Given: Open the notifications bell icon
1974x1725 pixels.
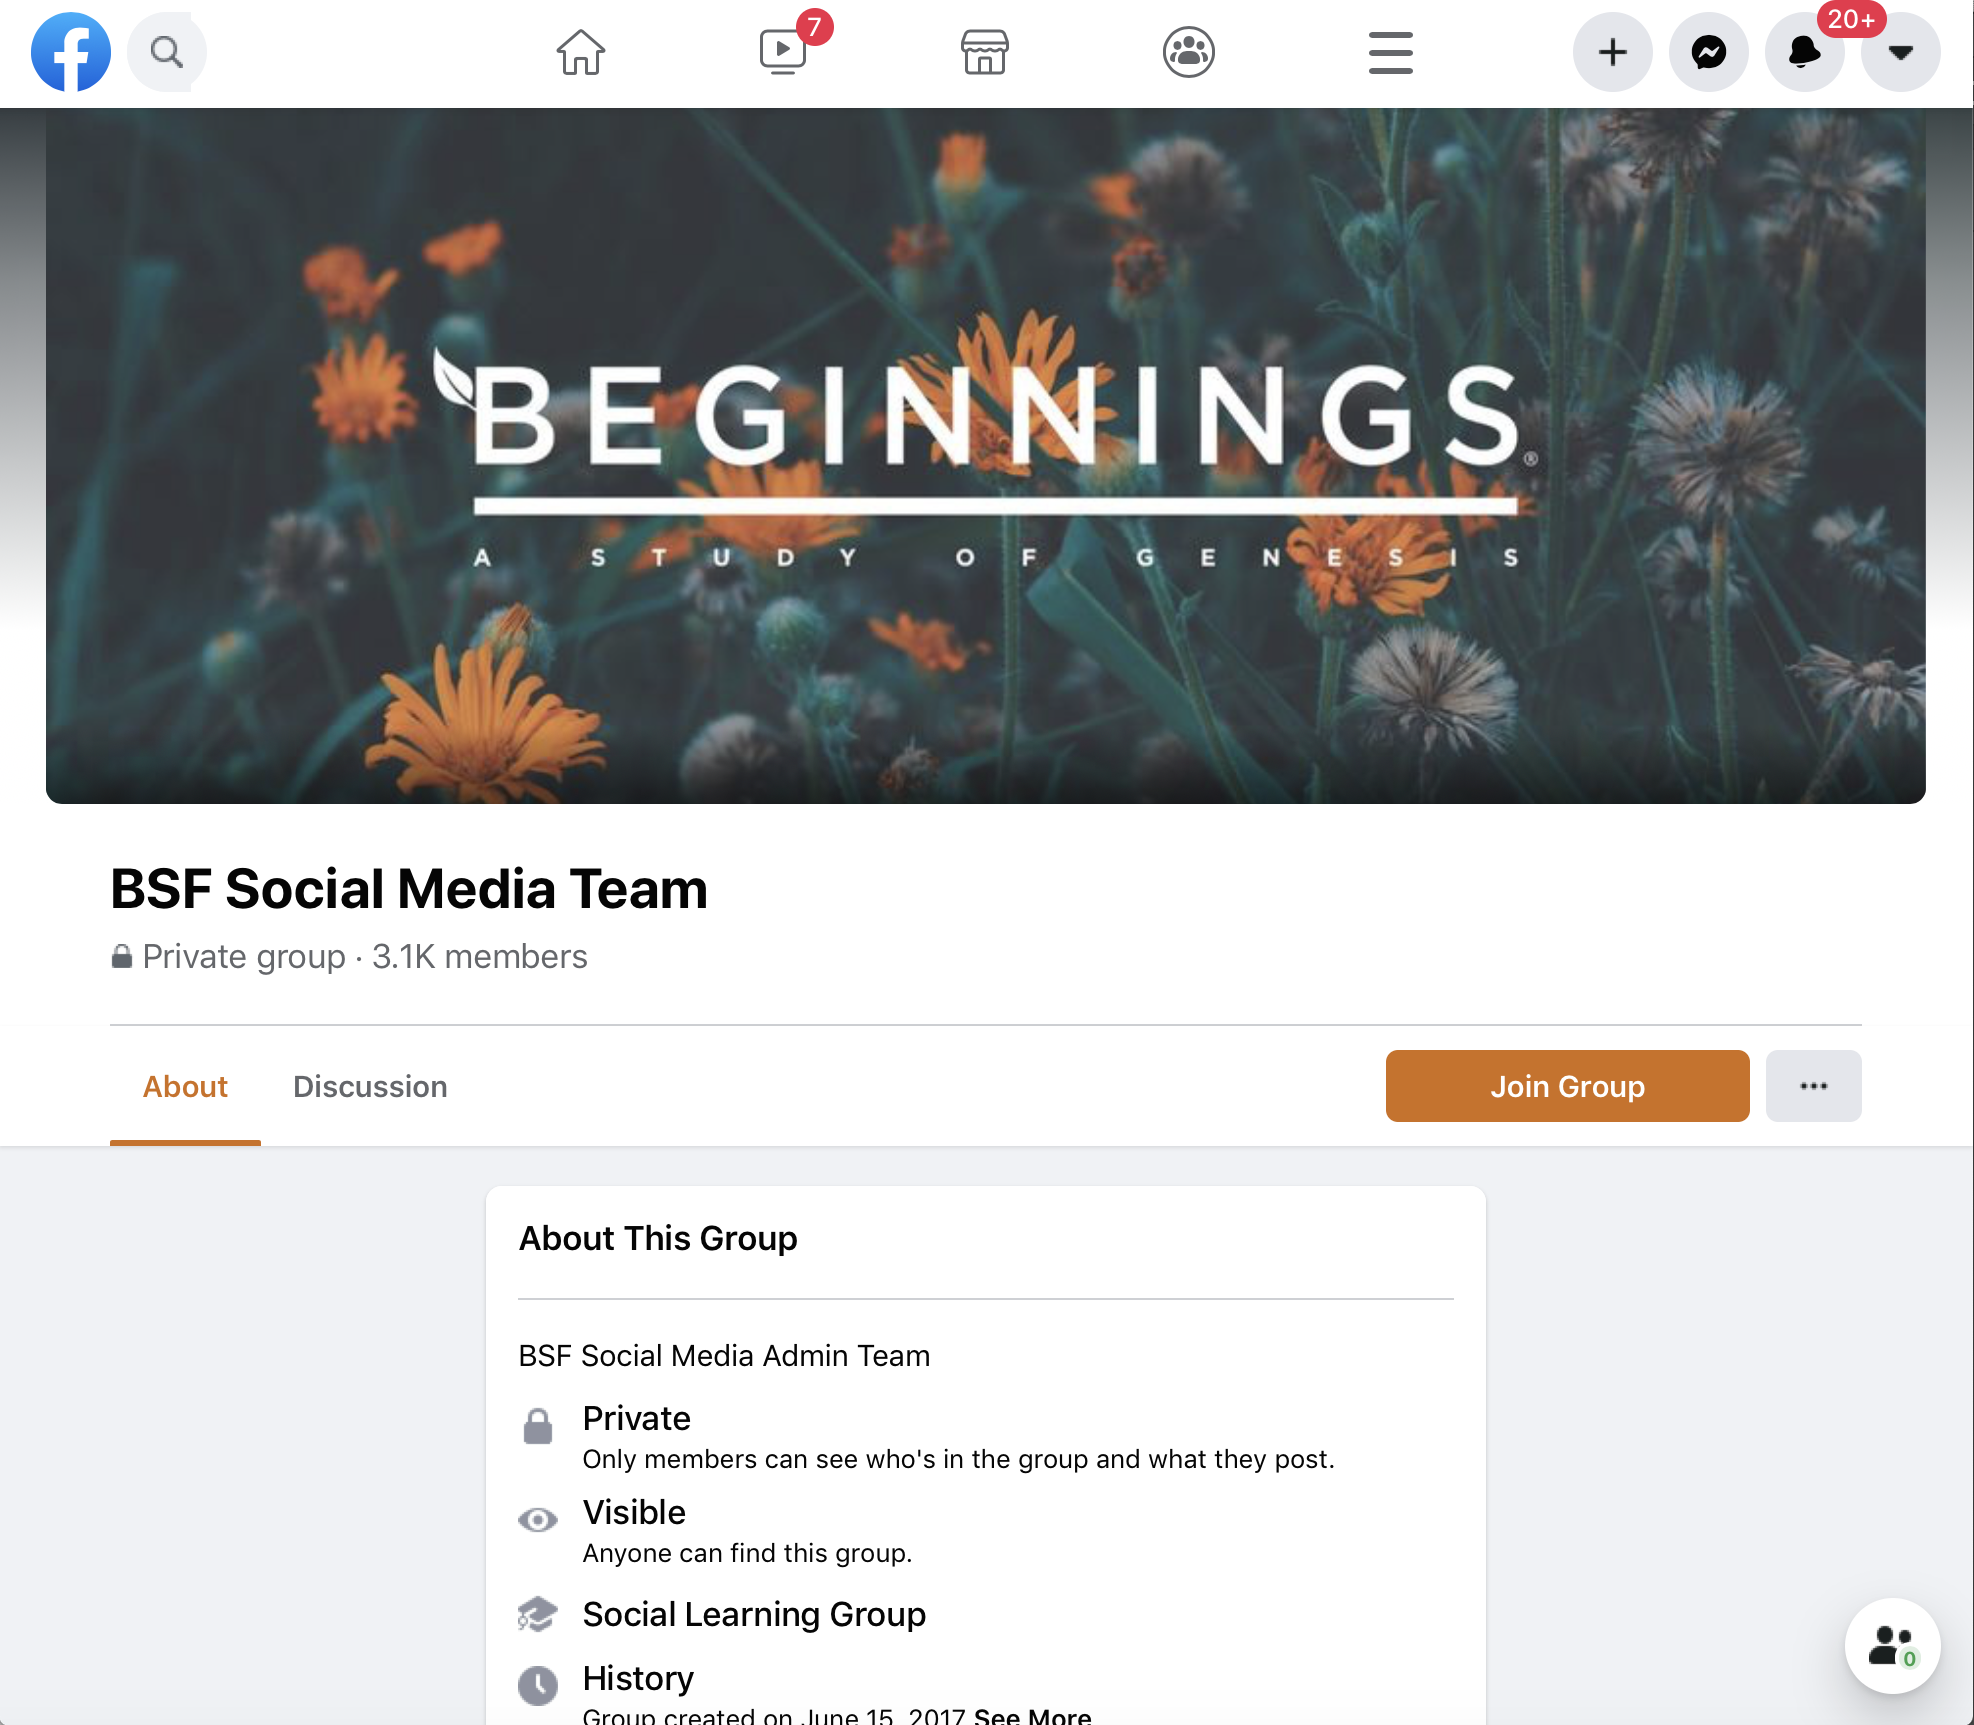Looking at the screenshot, I should point(1804,52).
